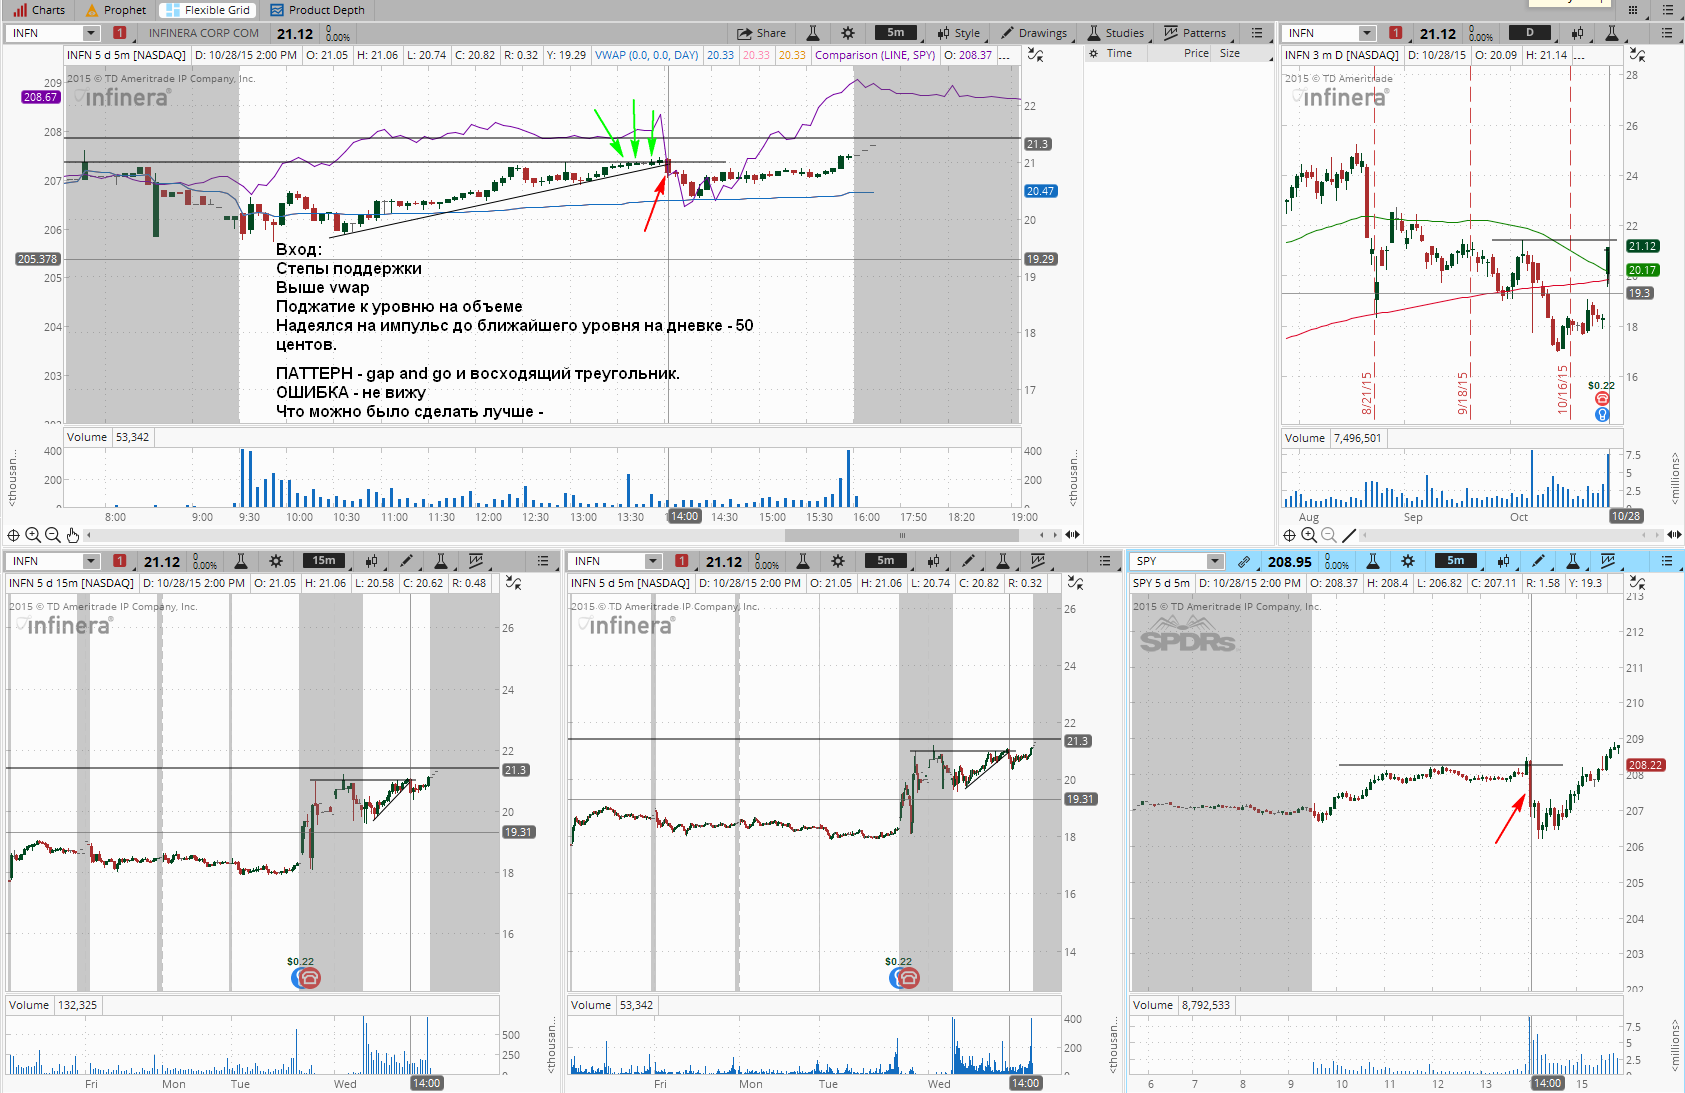Open chart style icon in daily chart

click(1577, 33)
